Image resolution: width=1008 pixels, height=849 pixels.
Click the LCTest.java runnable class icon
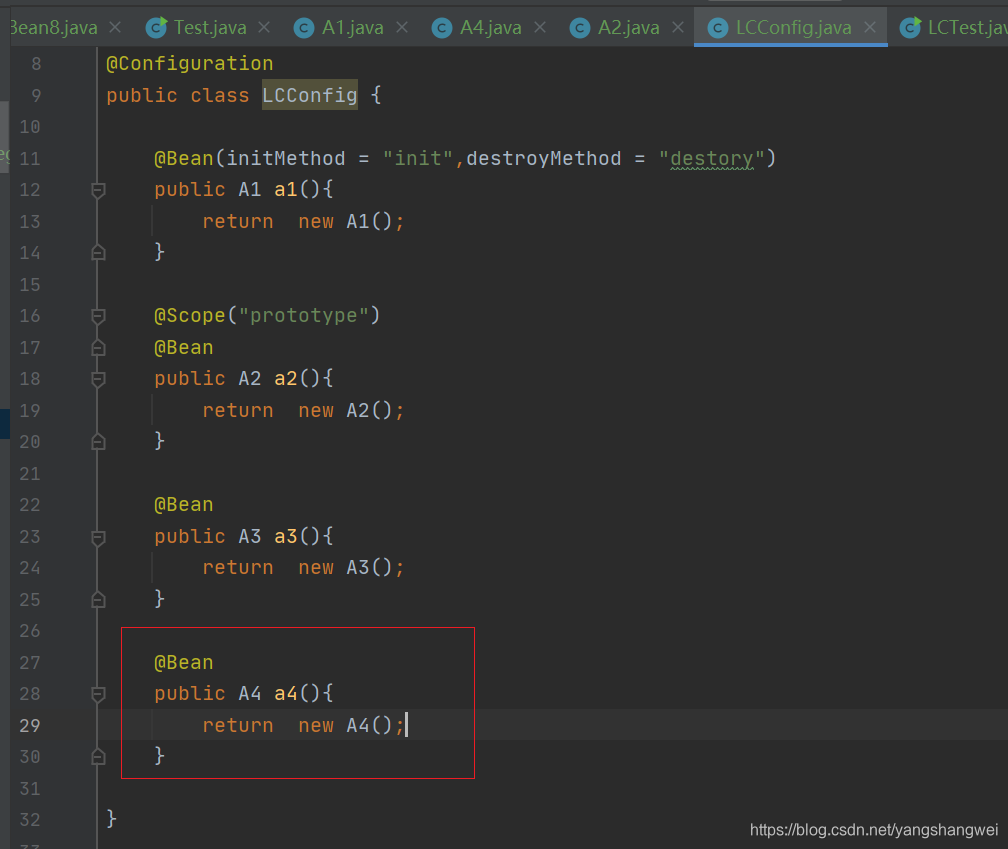[x=910, y=28]
